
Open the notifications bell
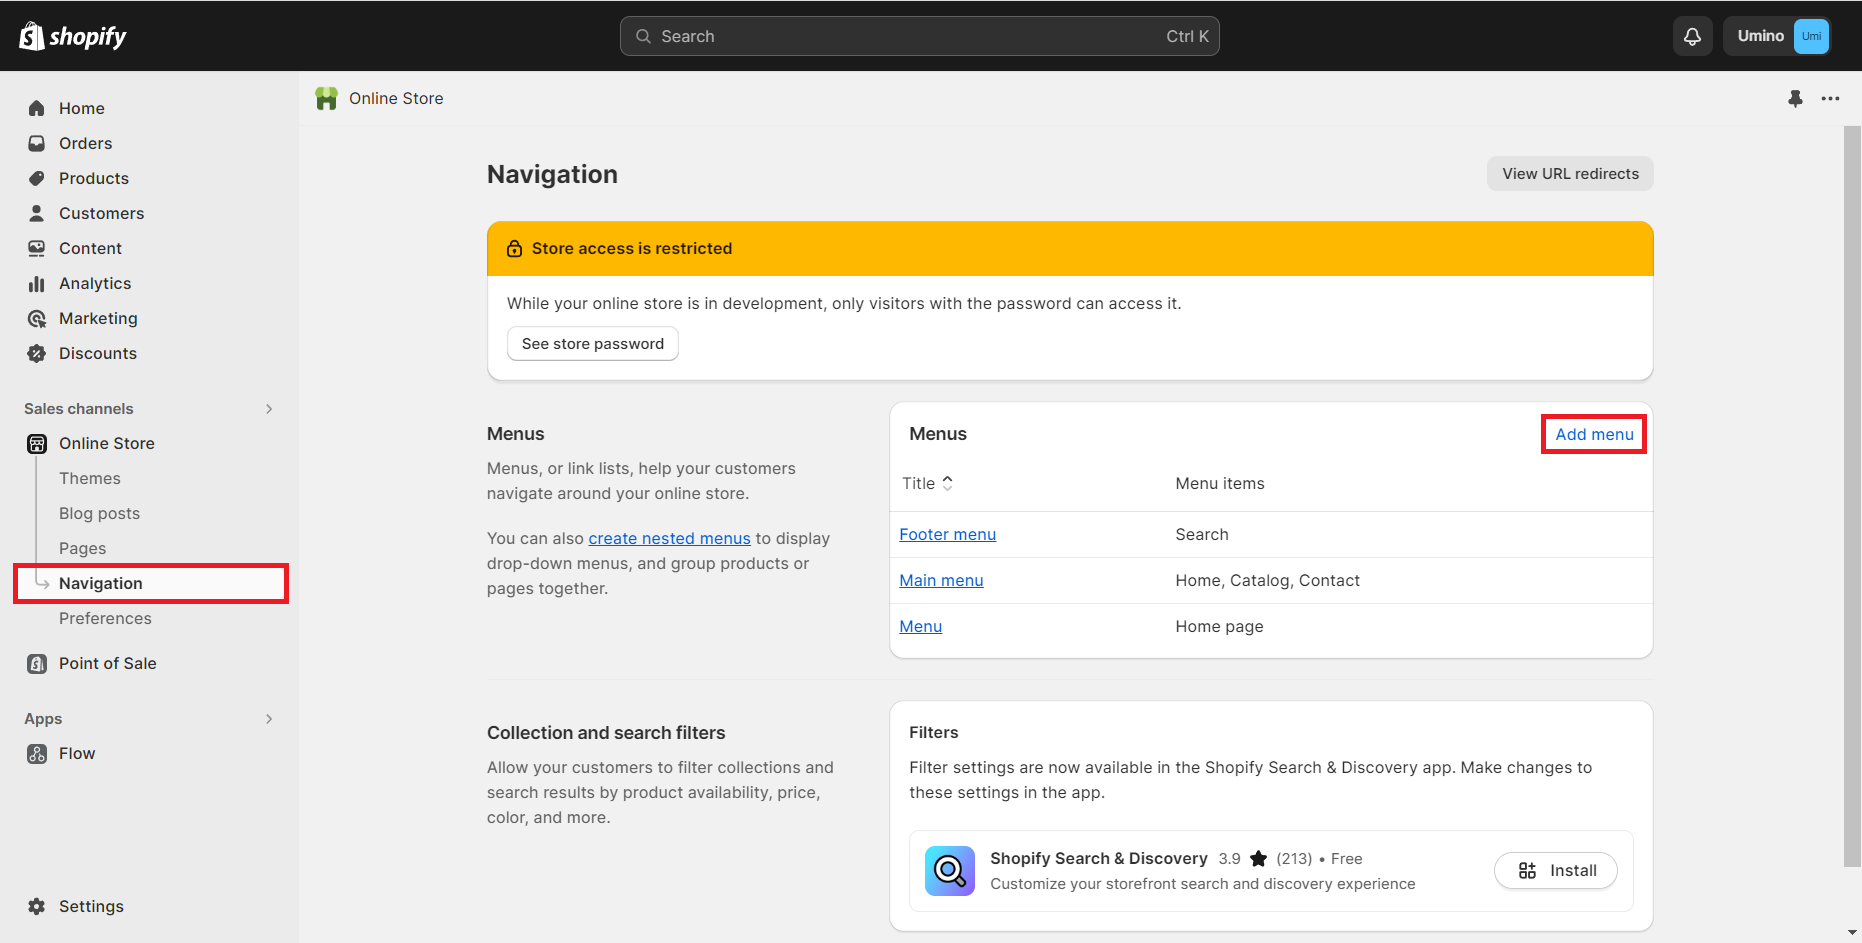click(1692, 36)
